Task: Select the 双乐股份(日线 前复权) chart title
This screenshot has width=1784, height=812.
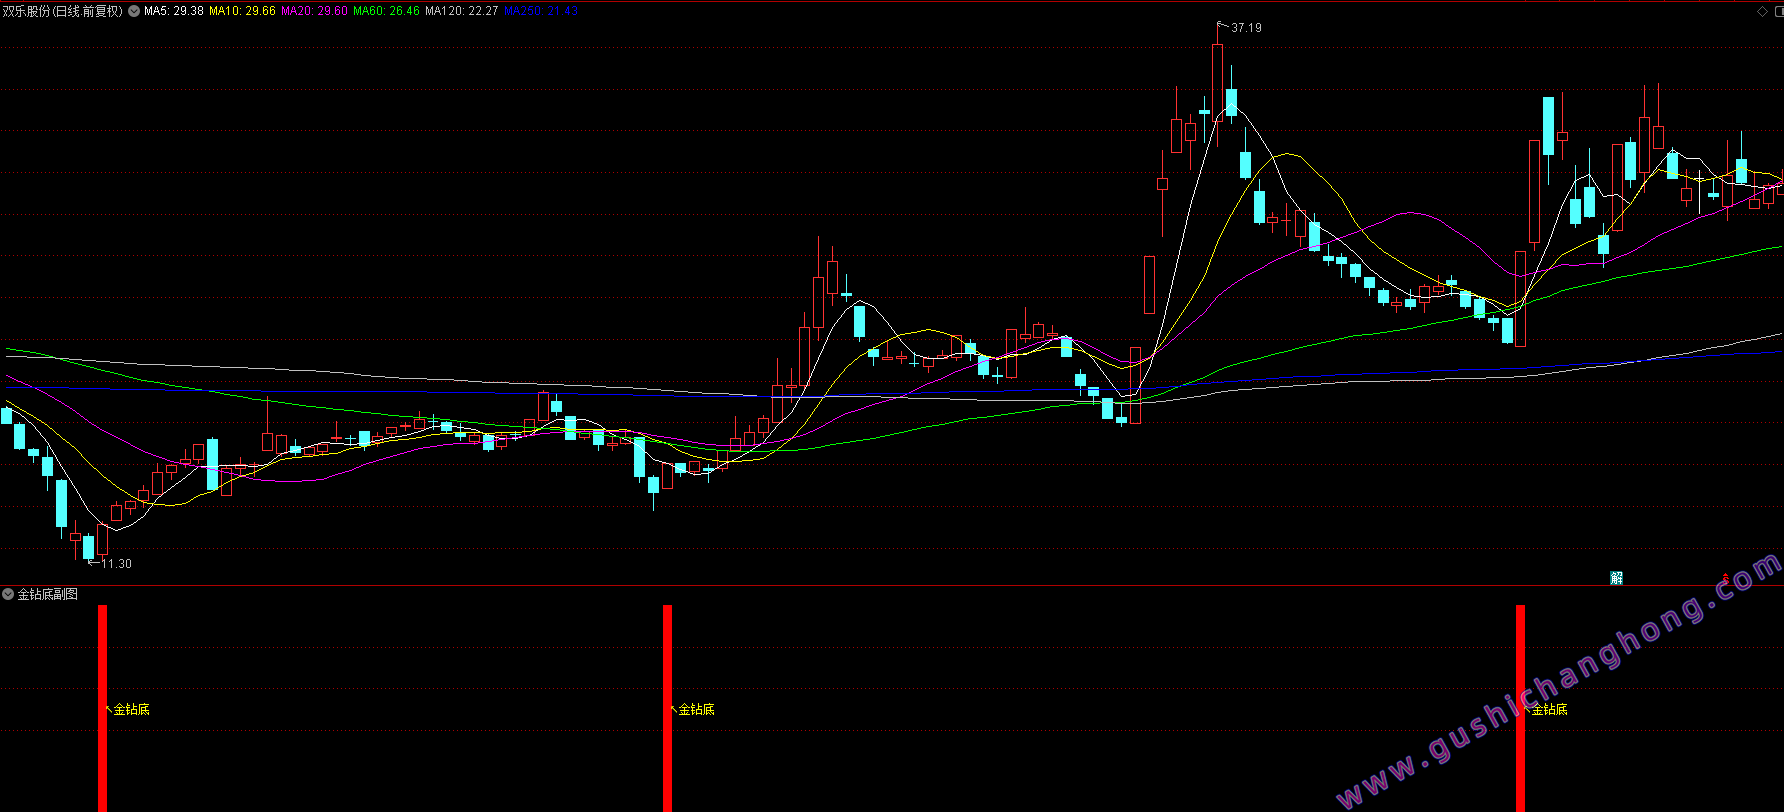Action: pyautogui.click(x=63, y=11)
